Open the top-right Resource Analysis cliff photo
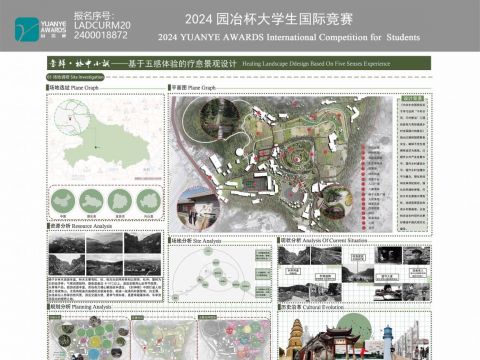The width and height of the screenshot is (480, 360). 143,243
